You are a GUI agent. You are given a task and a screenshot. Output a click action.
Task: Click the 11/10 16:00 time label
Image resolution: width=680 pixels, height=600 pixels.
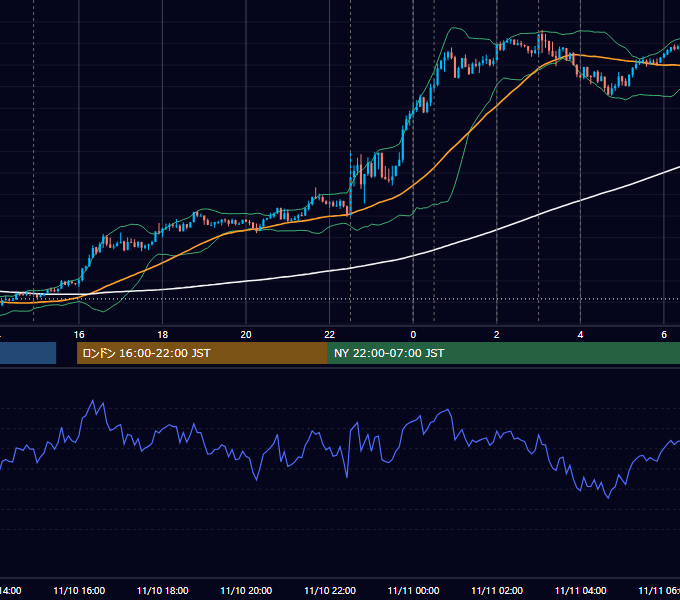click(x=79, y=590)
